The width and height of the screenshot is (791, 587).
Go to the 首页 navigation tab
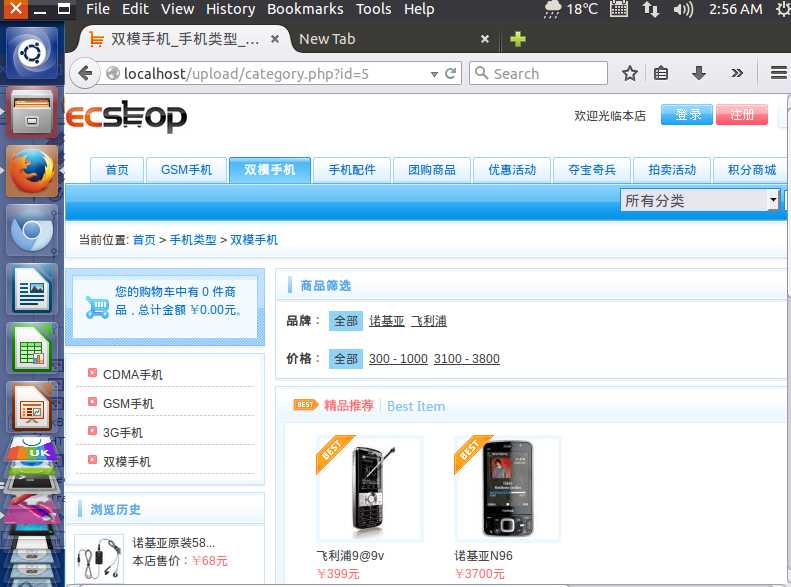tap(117, 170)
